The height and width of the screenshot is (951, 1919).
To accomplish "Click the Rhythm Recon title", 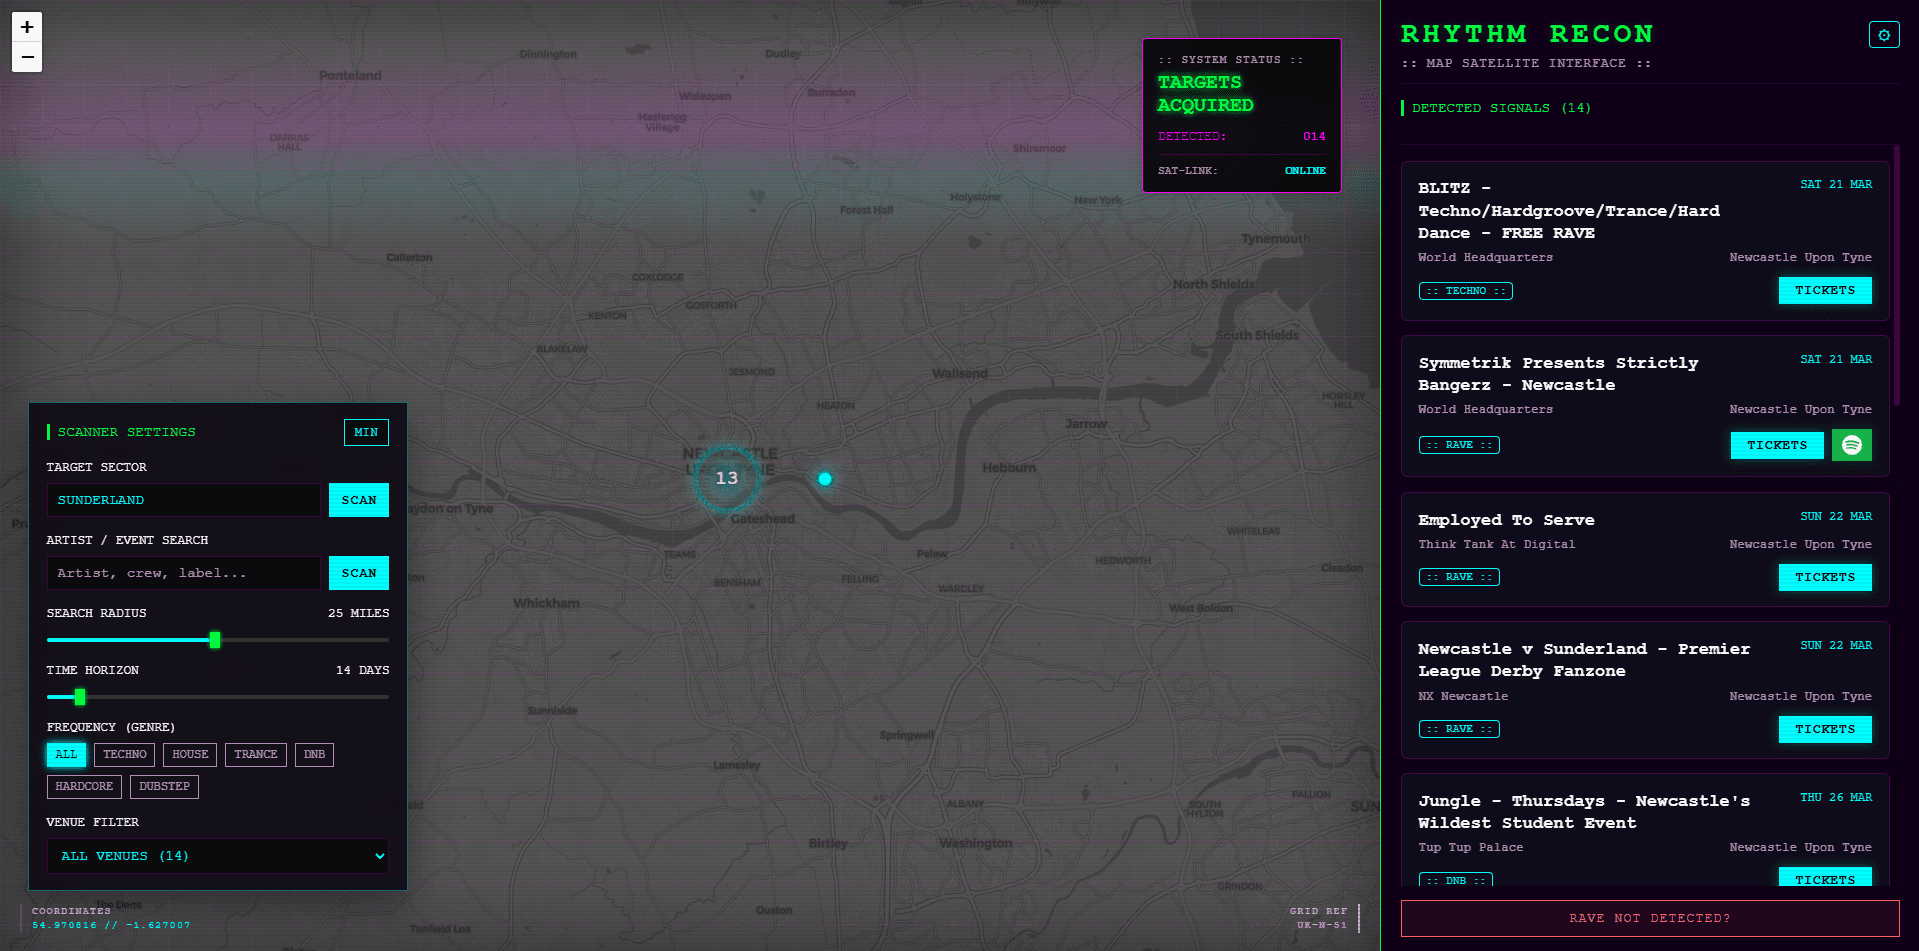I will (x=1527, y=34).
